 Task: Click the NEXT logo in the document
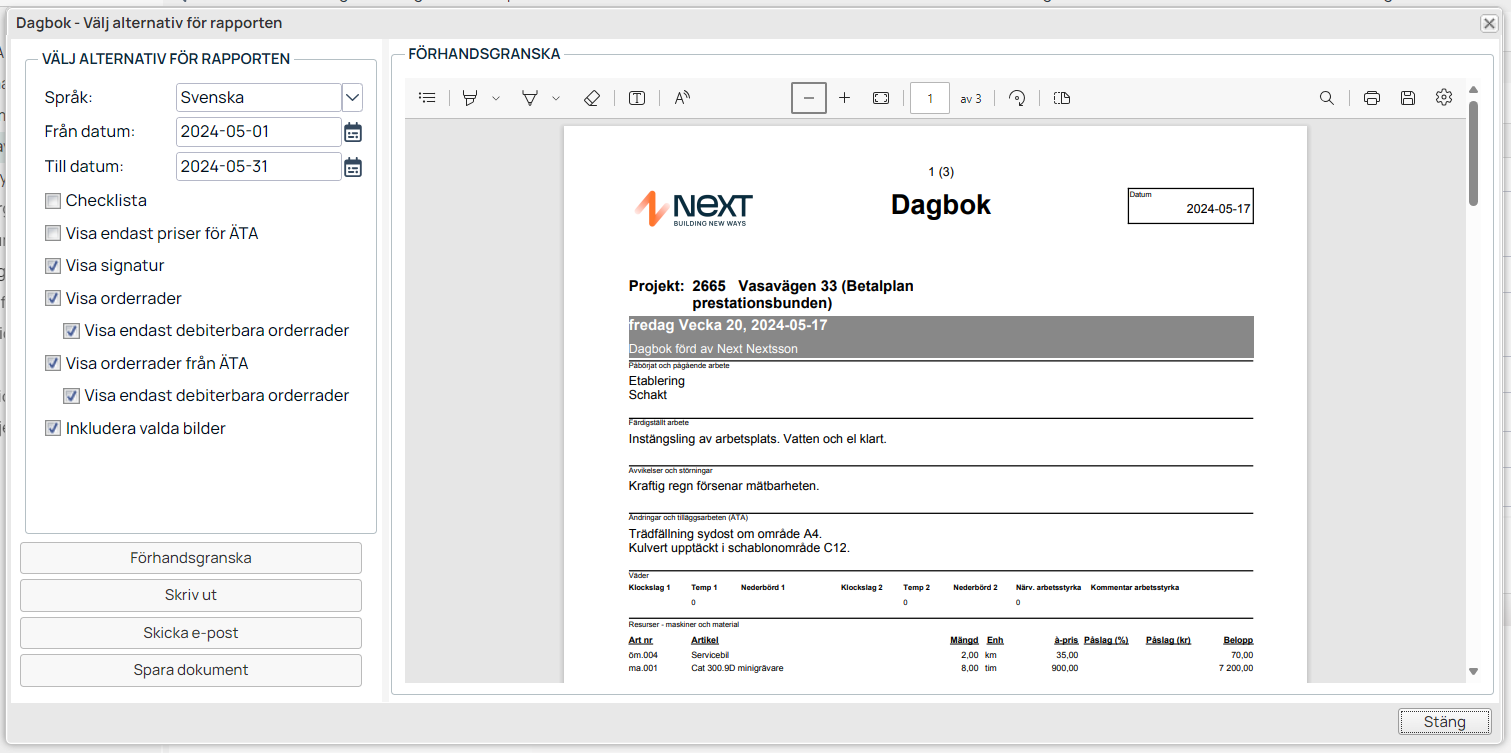click(x=694, y=208)
